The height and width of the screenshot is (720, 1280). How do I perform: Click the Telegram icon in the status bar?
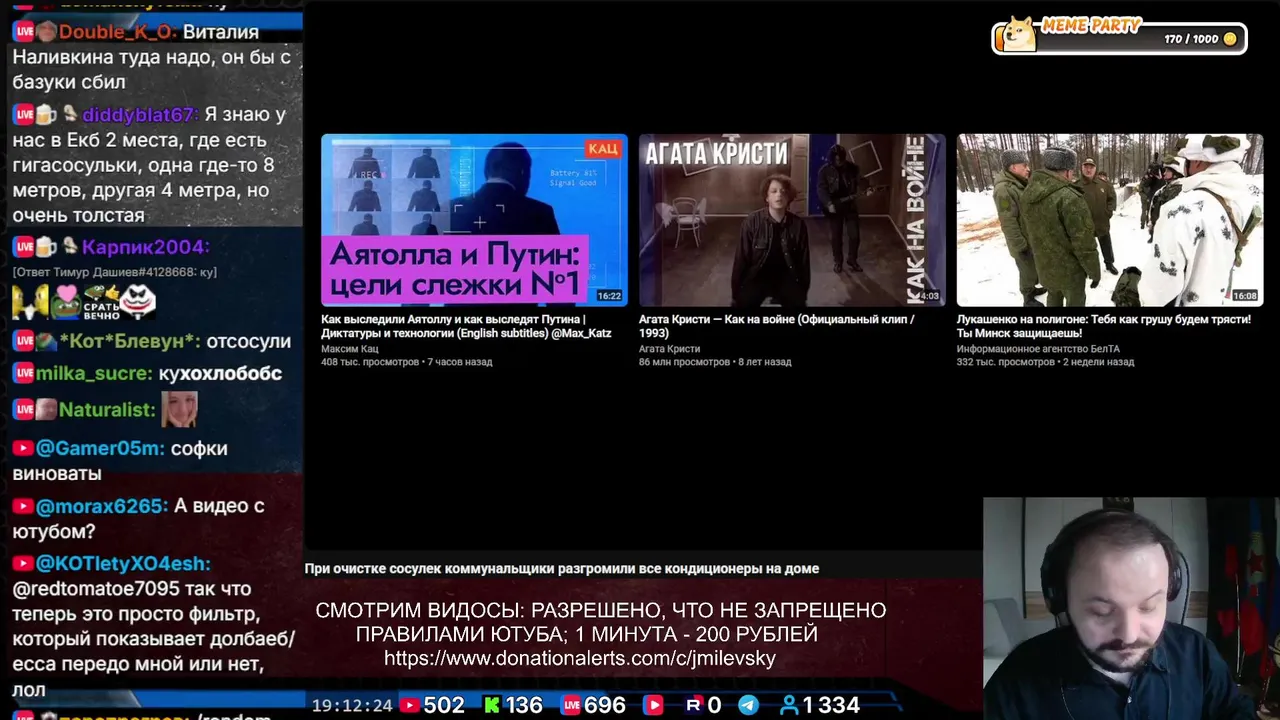coord(748,706)
